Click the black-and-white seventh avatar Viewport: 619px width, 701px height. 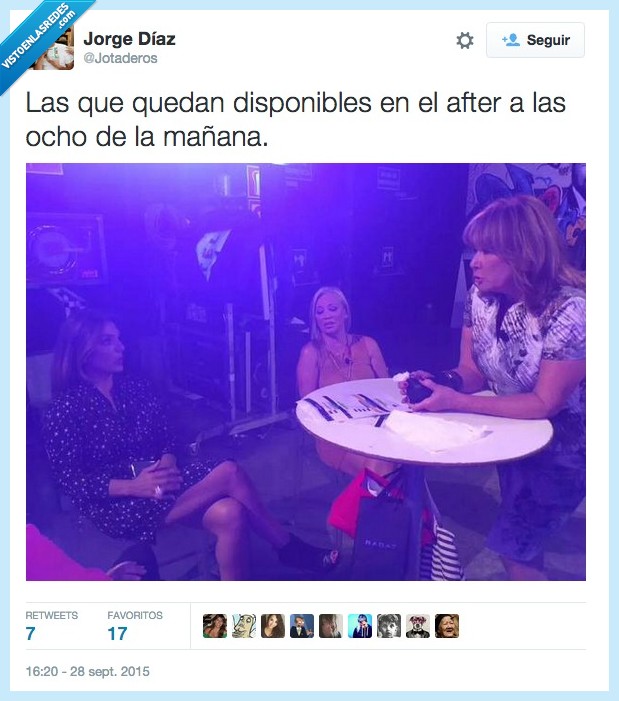(x=389, y=625)
